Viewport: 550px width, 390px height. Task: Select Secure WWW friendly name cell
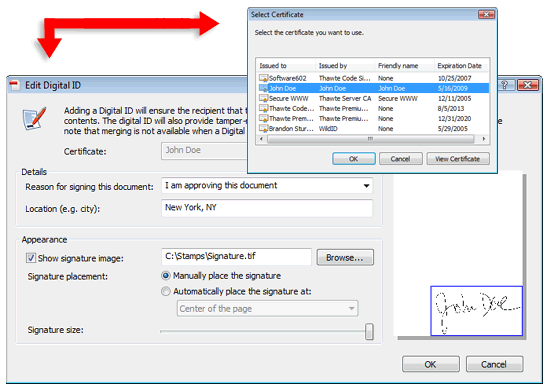click(398, 99)
